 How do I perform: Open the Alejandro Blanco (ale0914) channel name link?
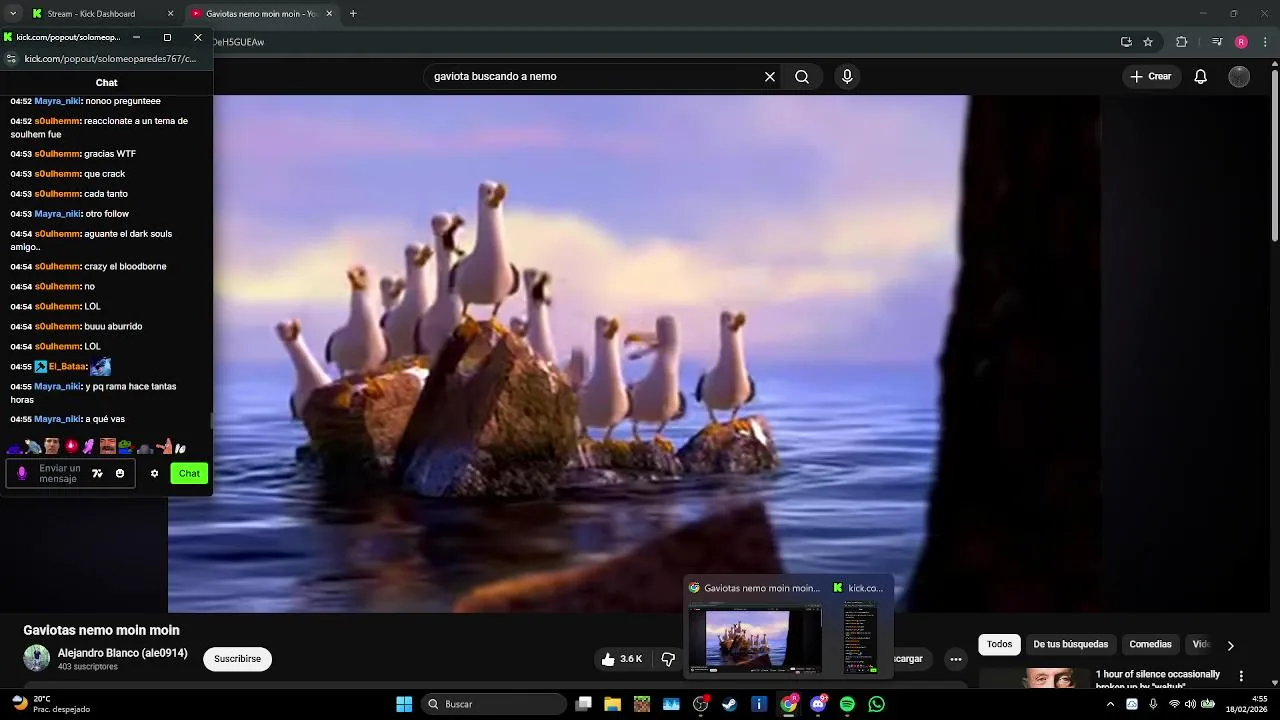coord(122,653)
